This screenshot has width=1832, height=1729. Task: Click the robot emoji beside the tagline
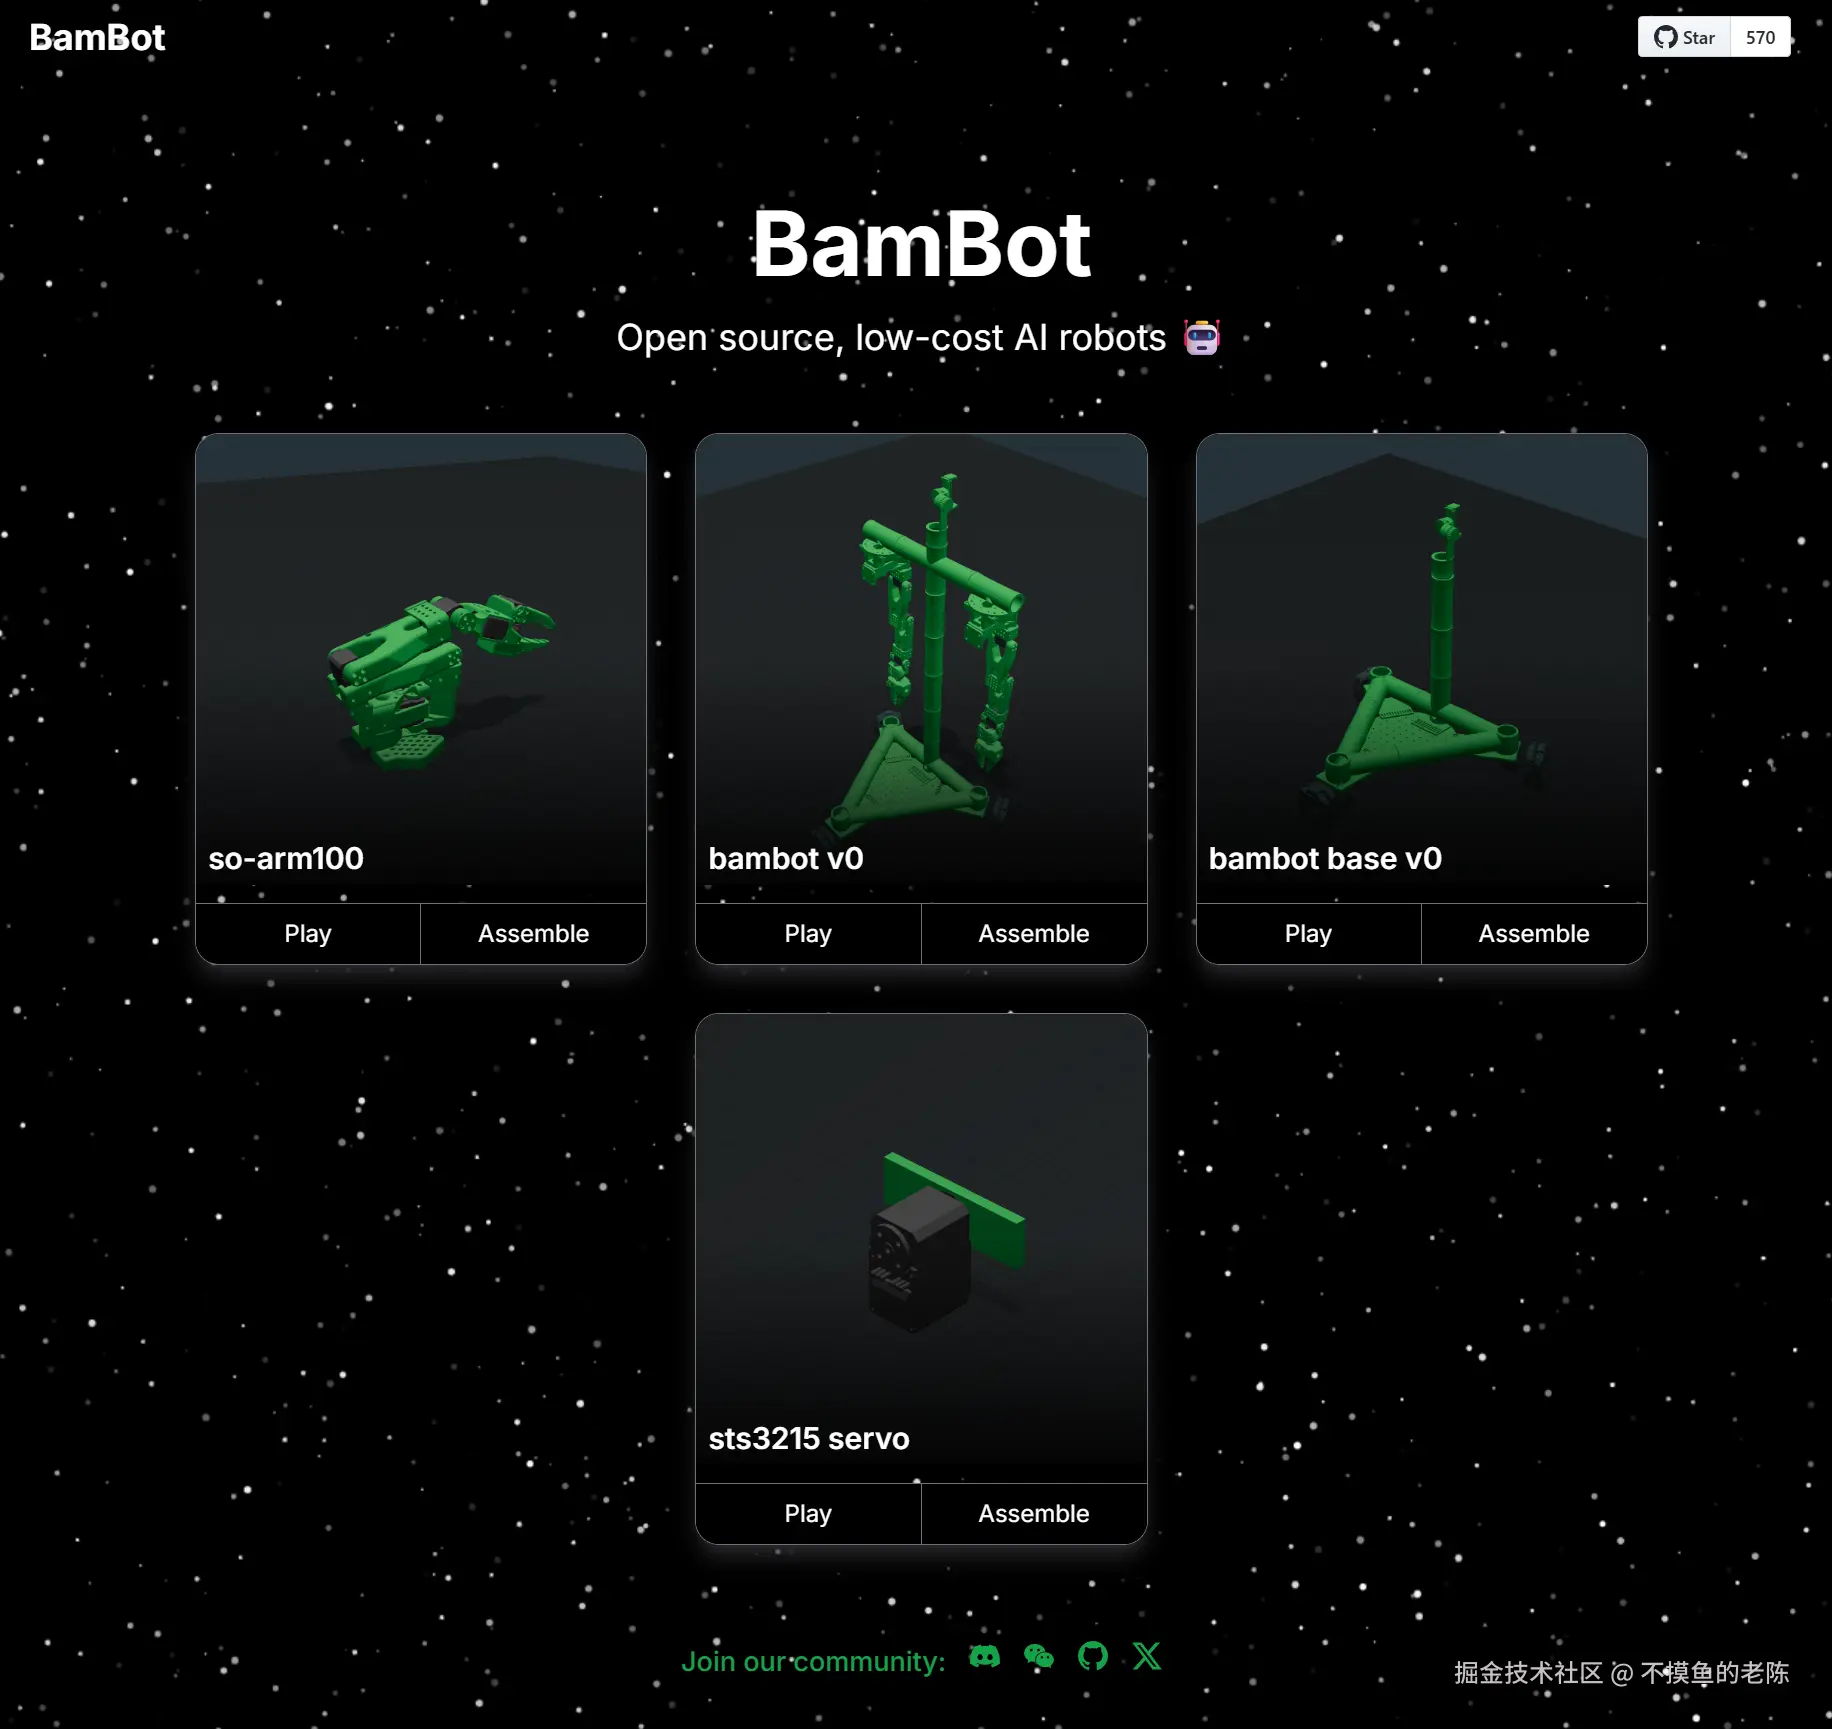(x=1202, y=338)
